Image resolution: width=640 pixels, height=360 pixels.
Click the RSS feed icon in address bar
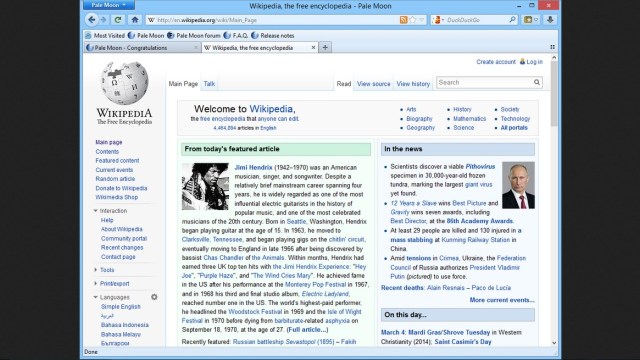(x=403, y=20)
